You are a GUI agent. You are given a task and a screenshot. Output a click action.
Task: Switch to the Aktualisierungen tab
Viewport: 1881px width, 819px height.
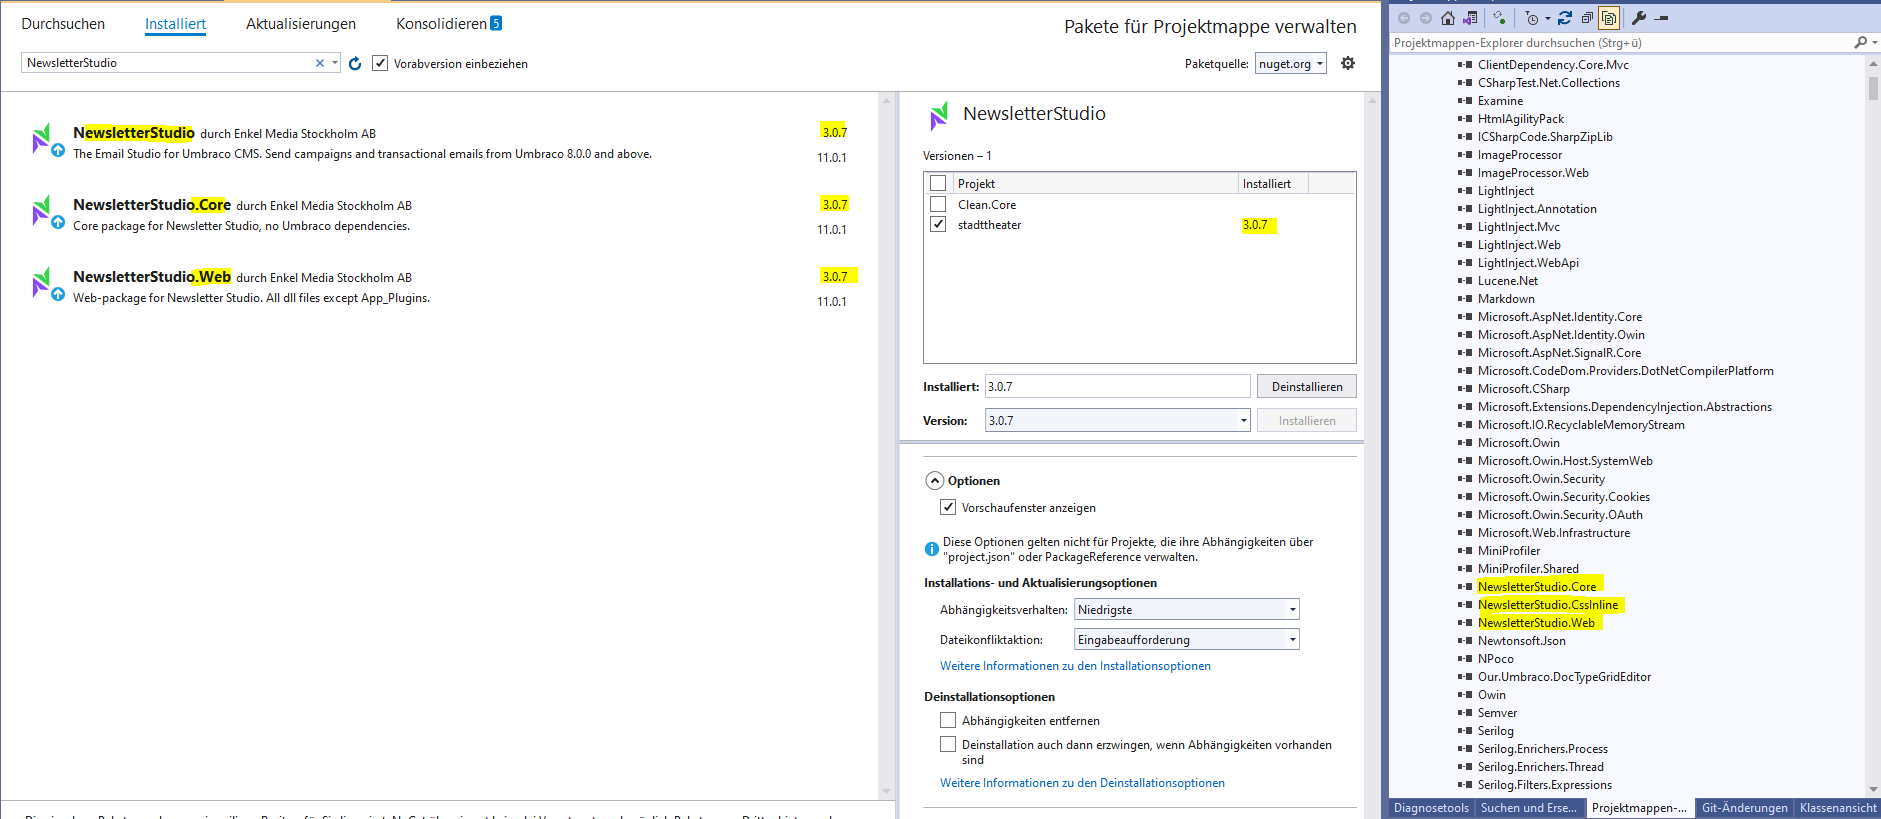(x=301, y=24)
